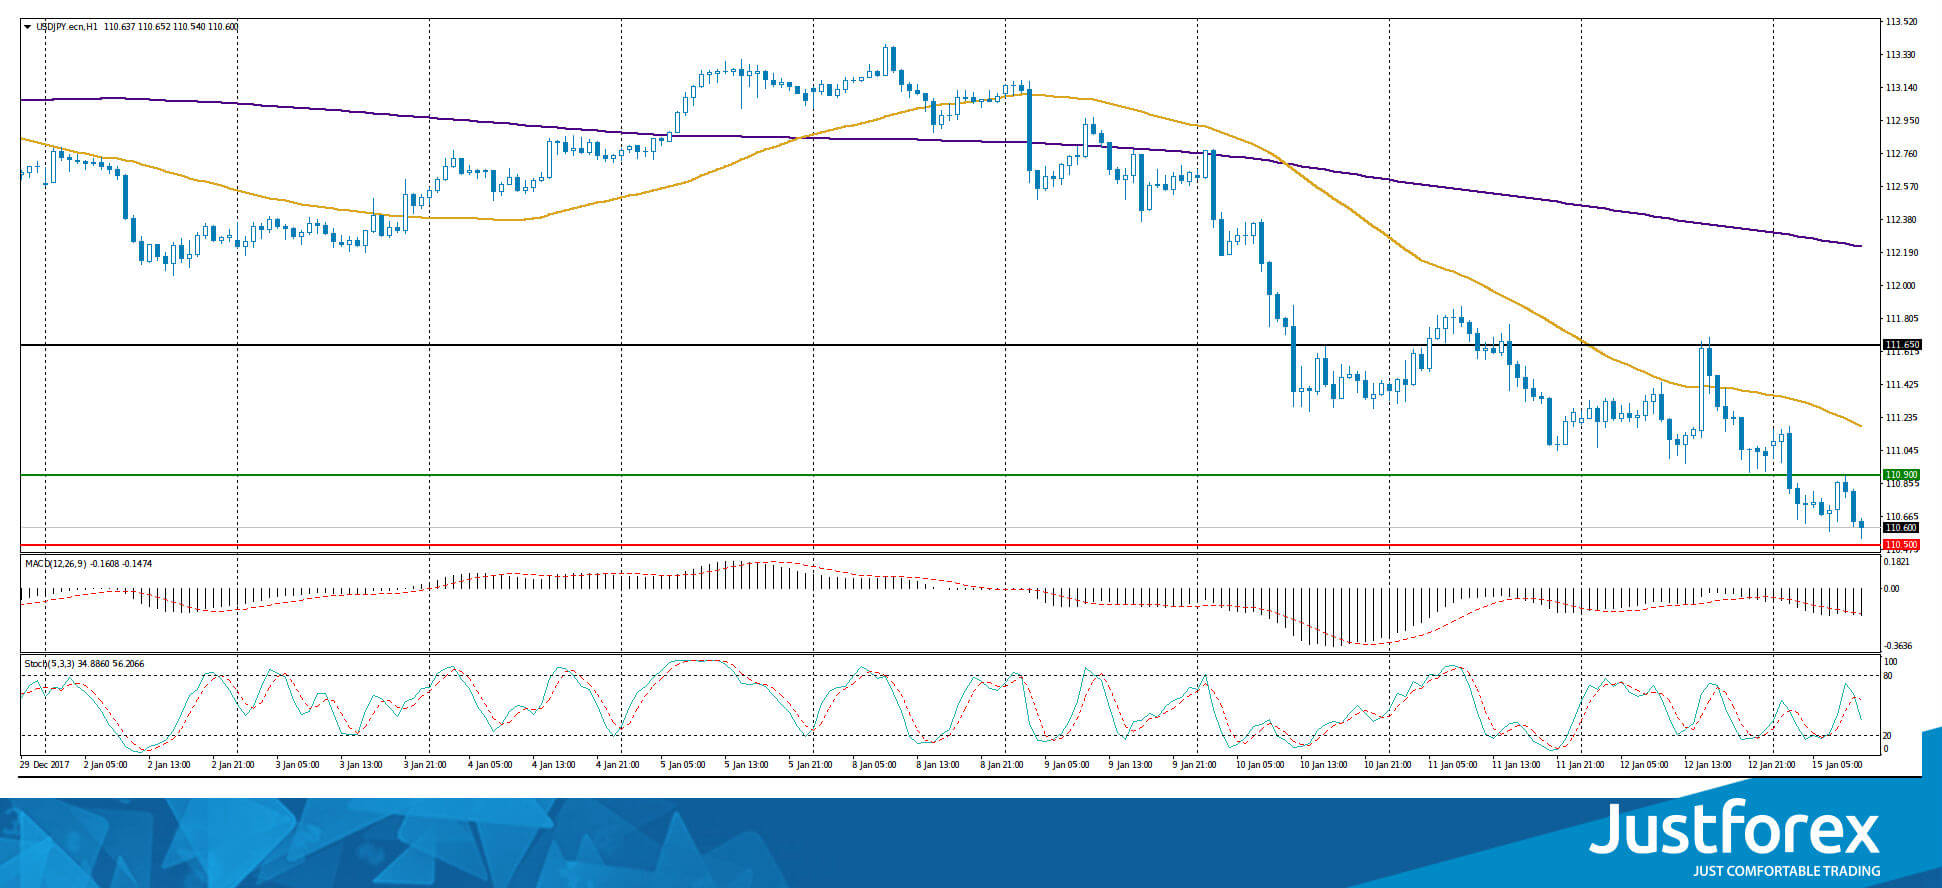Image resolution: width=1942 pixels, height=888 pixels.
Task: Click the 112.190 price axis value
Action: [x=1902, y=253]
